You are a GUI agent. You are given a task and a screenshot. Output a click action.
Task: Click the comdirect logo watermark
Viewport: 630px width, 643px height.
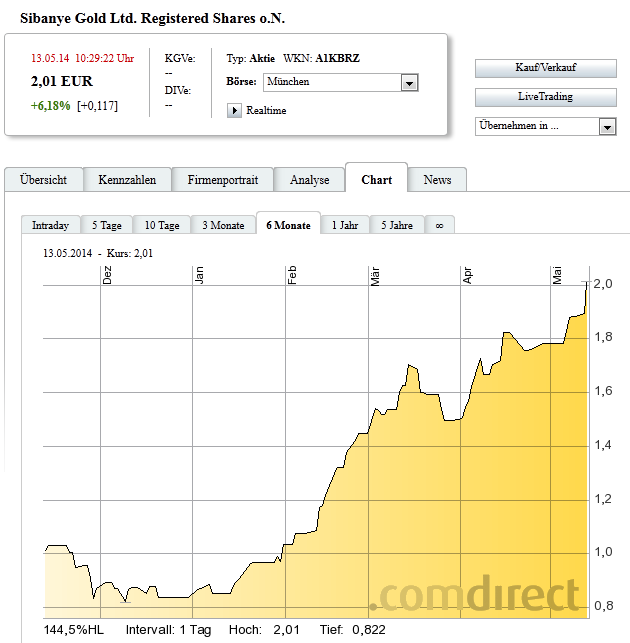(474, 592)
